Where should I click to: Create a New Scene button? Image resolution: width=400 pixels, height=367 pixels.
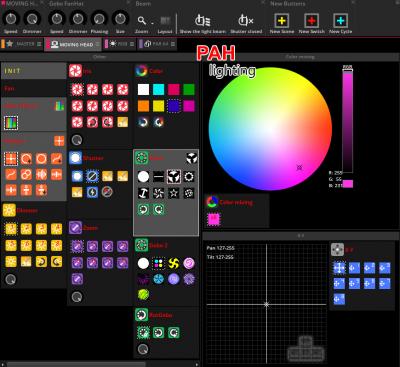(x=282, y=21)
